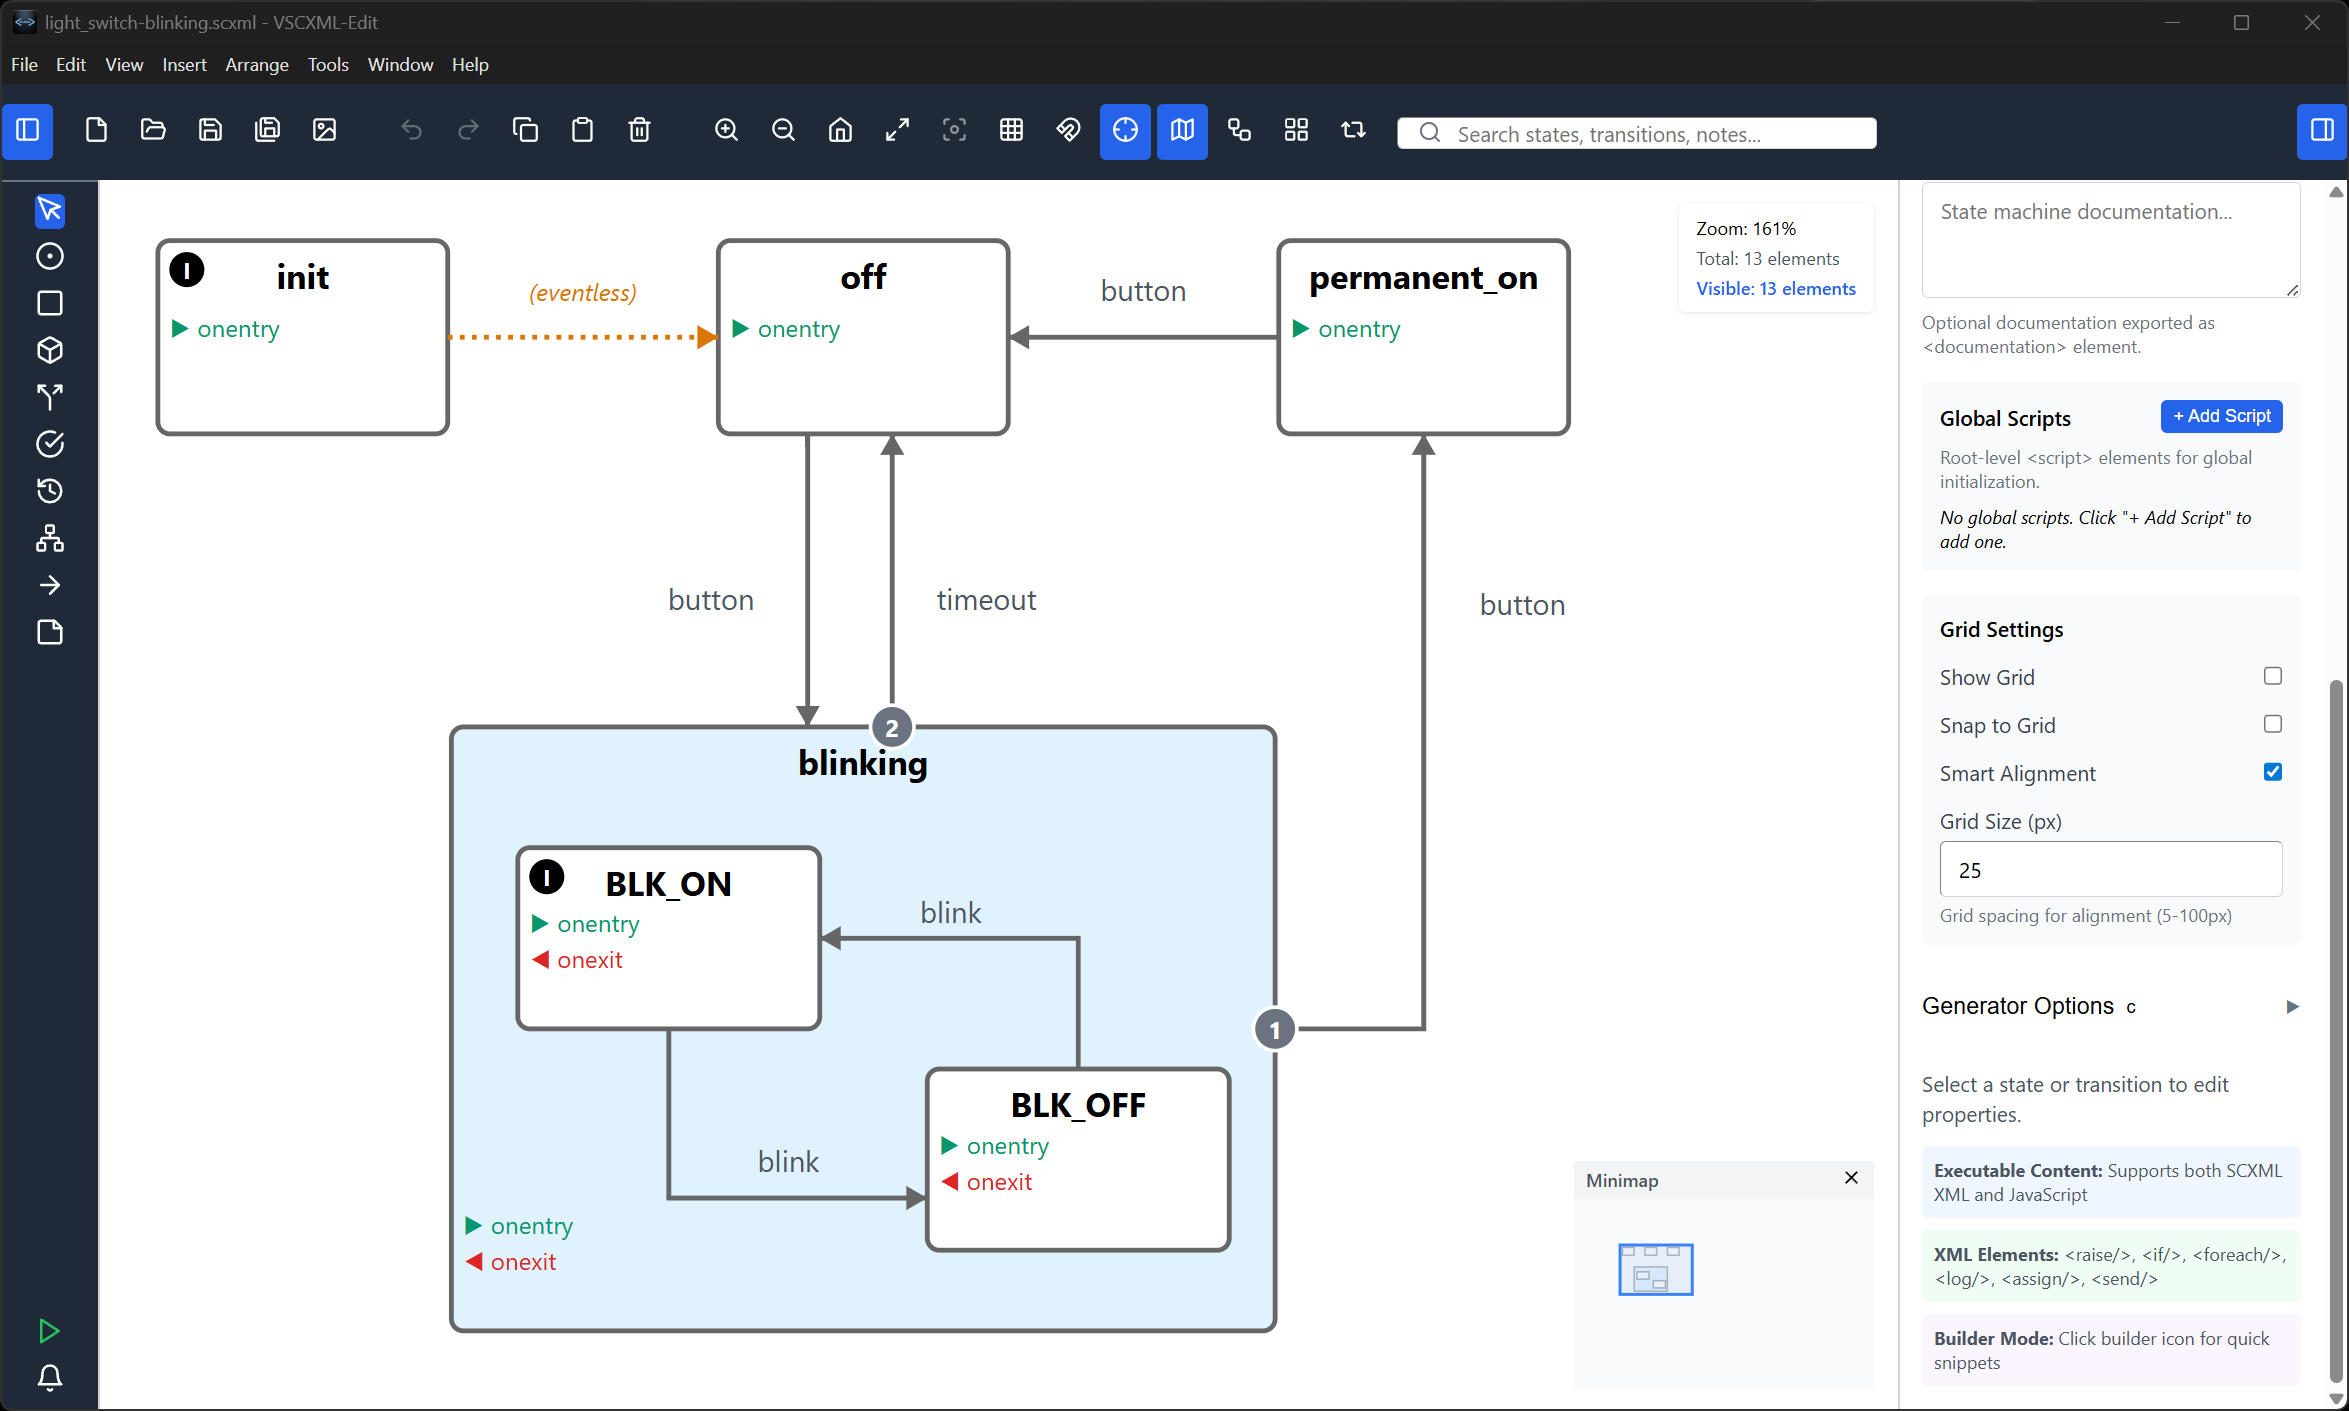Select the compound state cube tool
Screen dimensions: 2349x1411
point(49,350)
